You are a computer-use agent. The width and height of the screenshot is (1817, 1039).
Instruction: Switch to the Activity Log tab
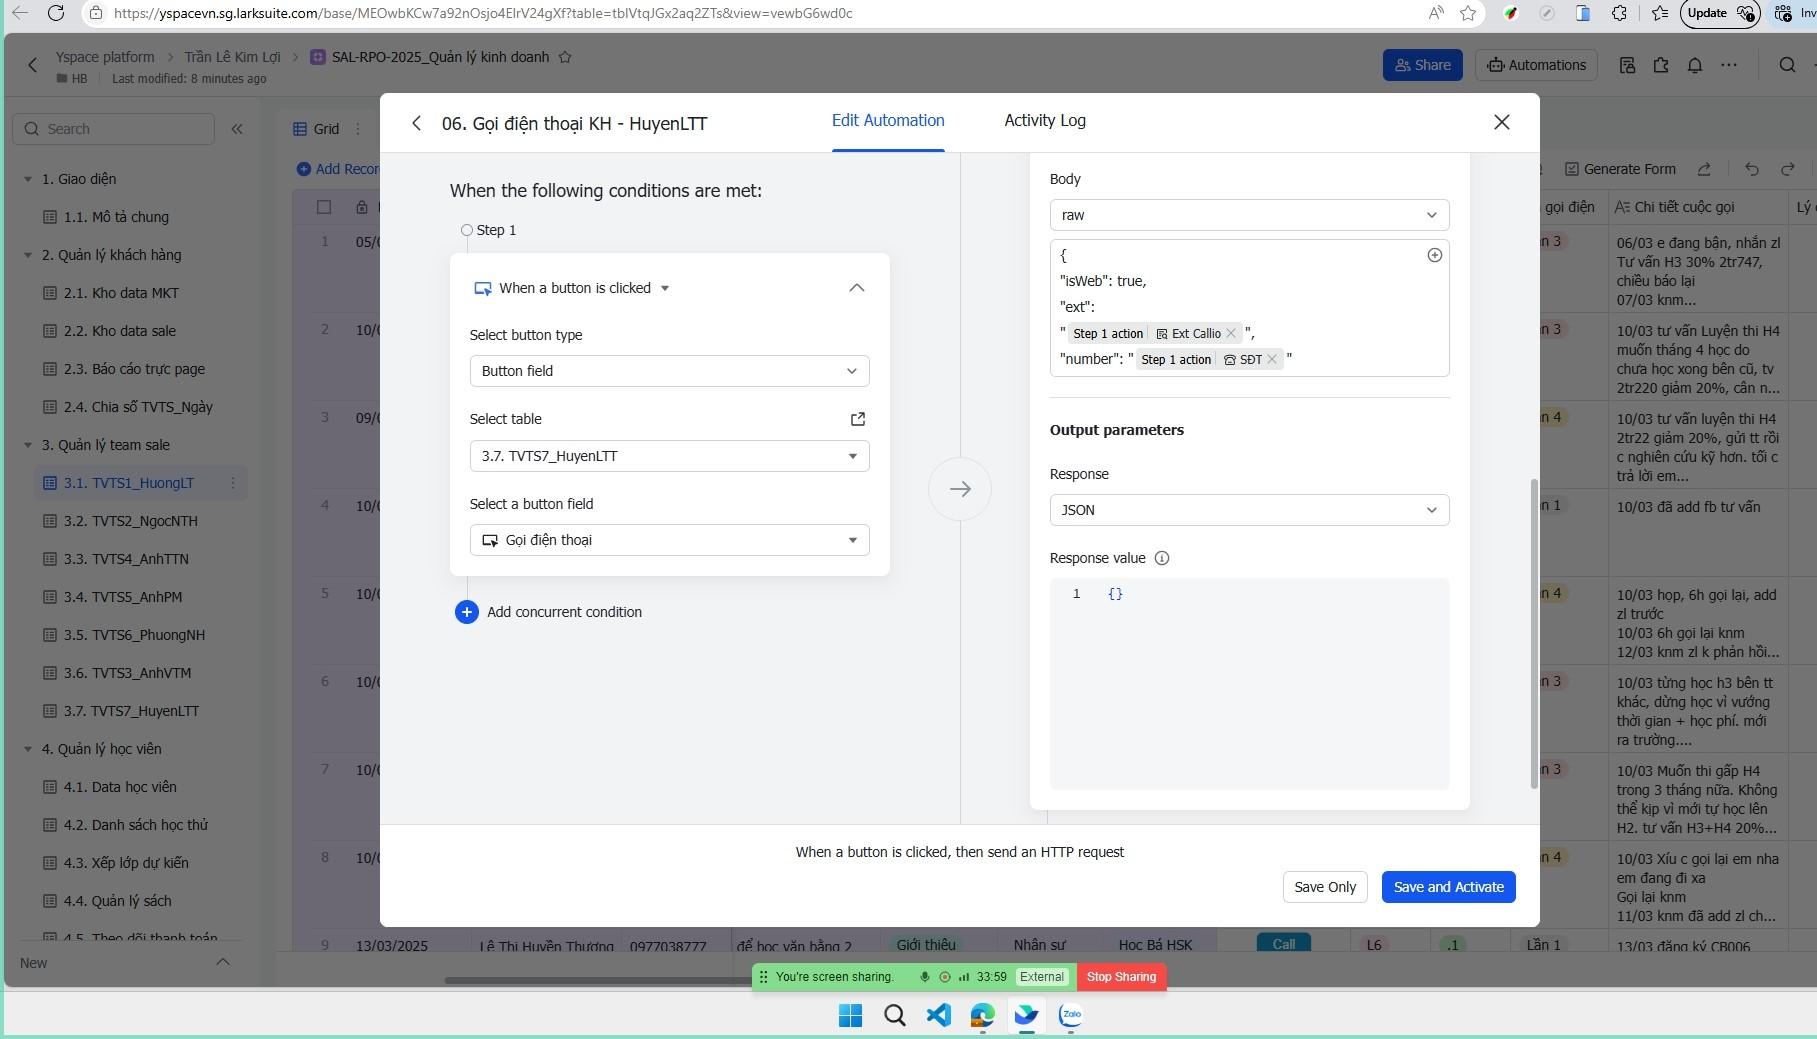coord(1044,120)
